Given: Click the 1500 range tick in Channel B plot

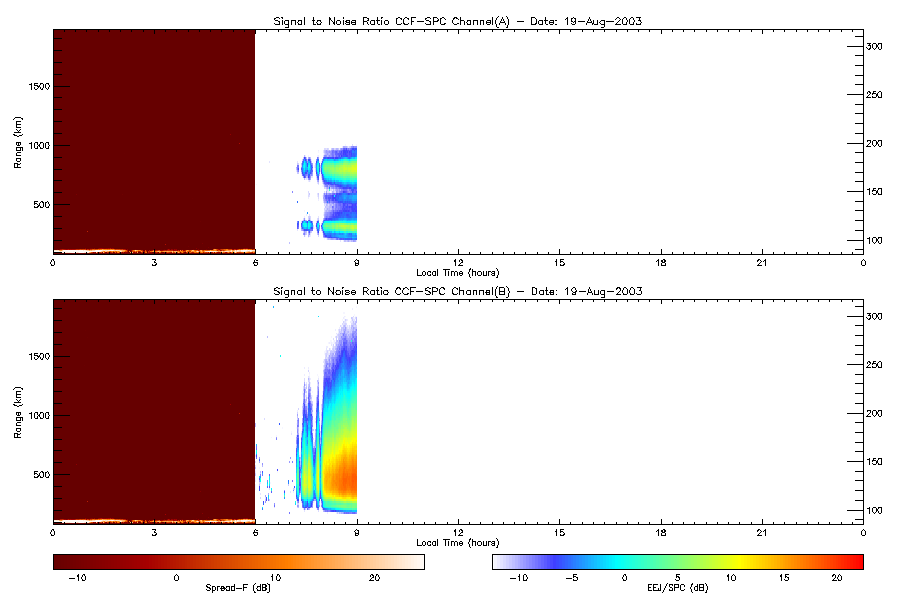Looking at the screenshot, I should pos(39,357).
